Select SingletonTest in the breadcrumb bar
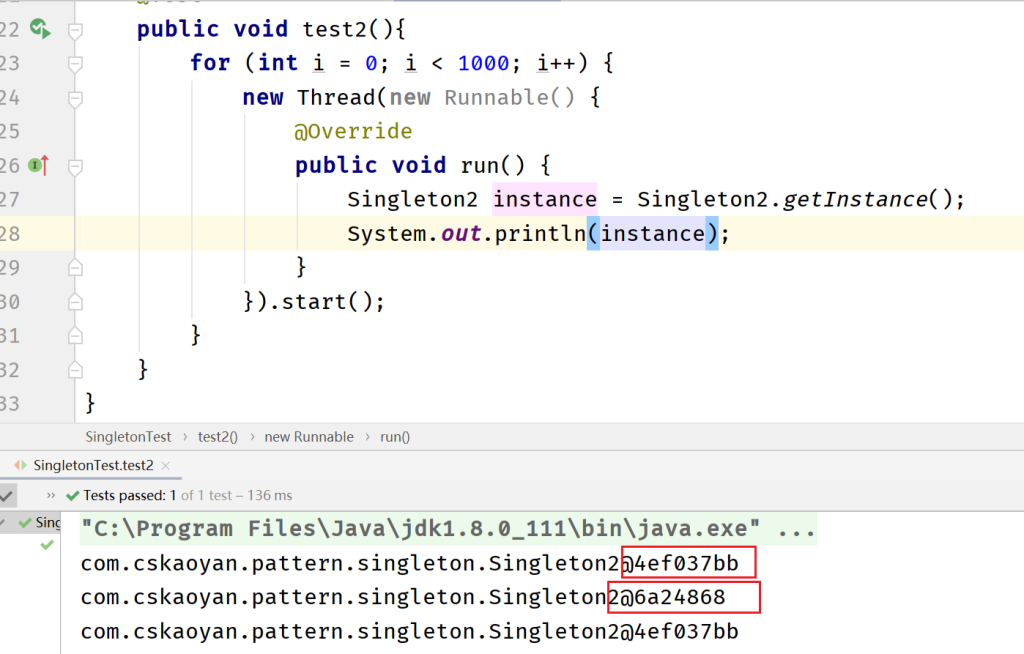Viewport: 1024px width, 654px height. (128, 436)
